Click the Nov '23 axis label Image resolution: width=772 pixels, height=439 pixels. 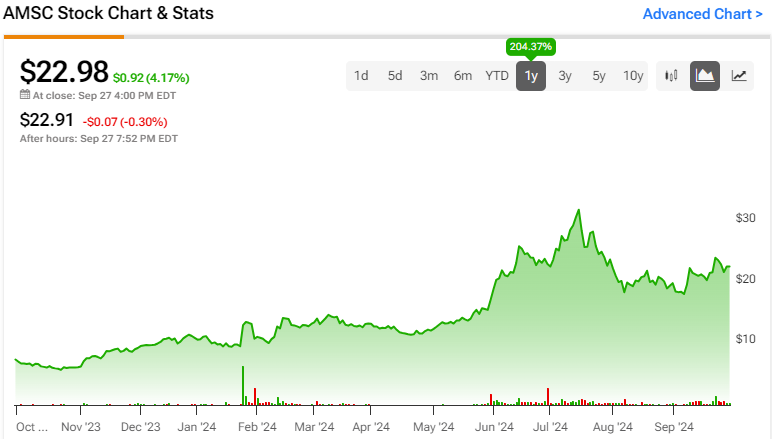[81, 427]
